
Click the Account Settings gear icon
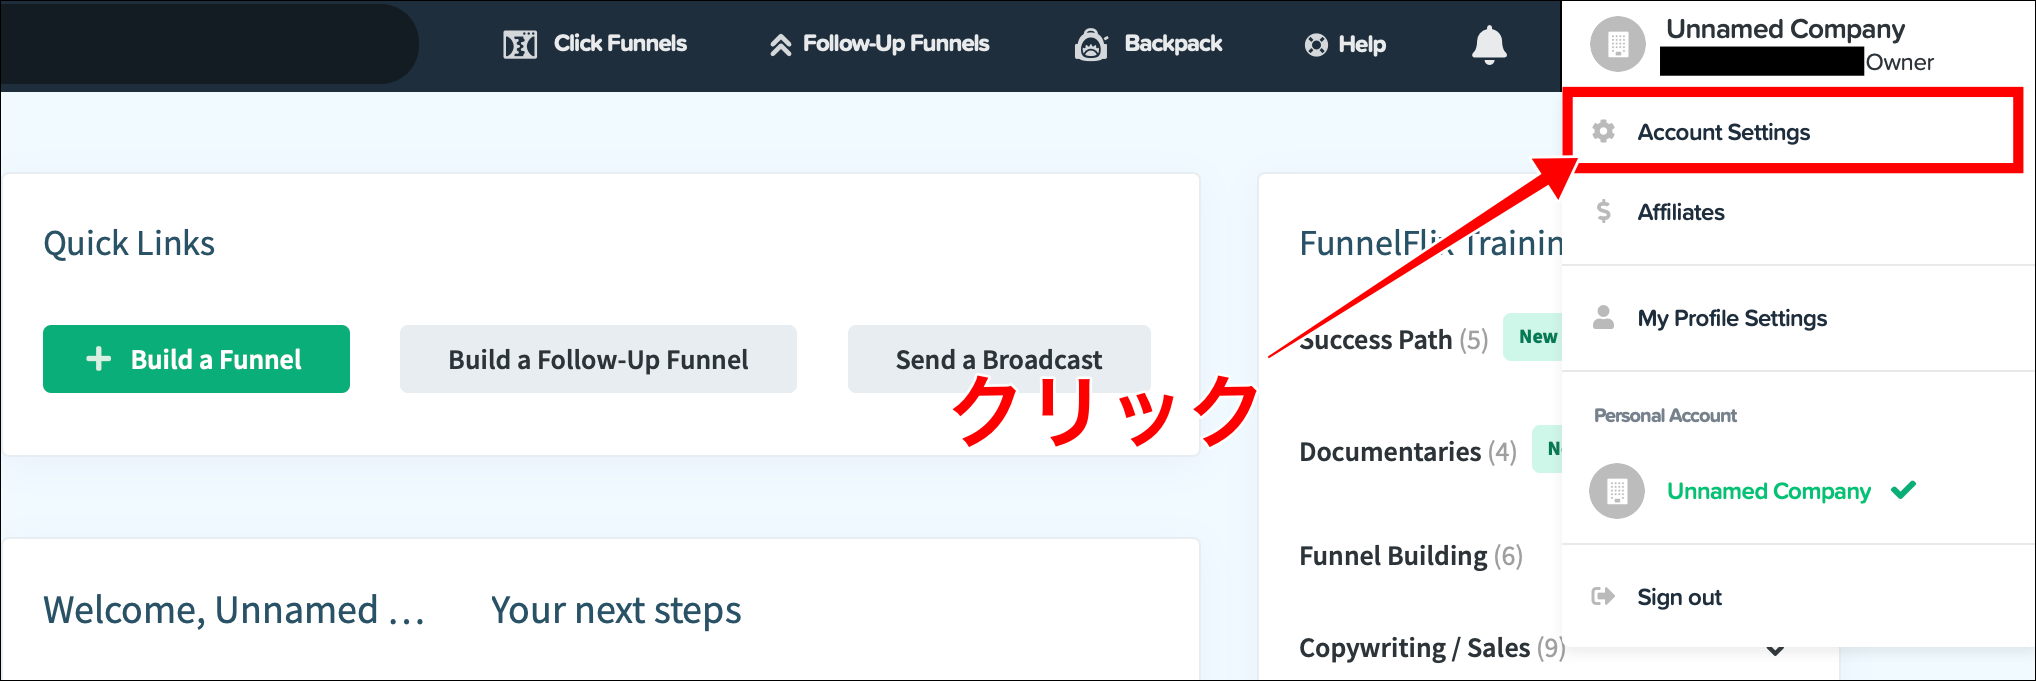click(x=1604, y=131)
